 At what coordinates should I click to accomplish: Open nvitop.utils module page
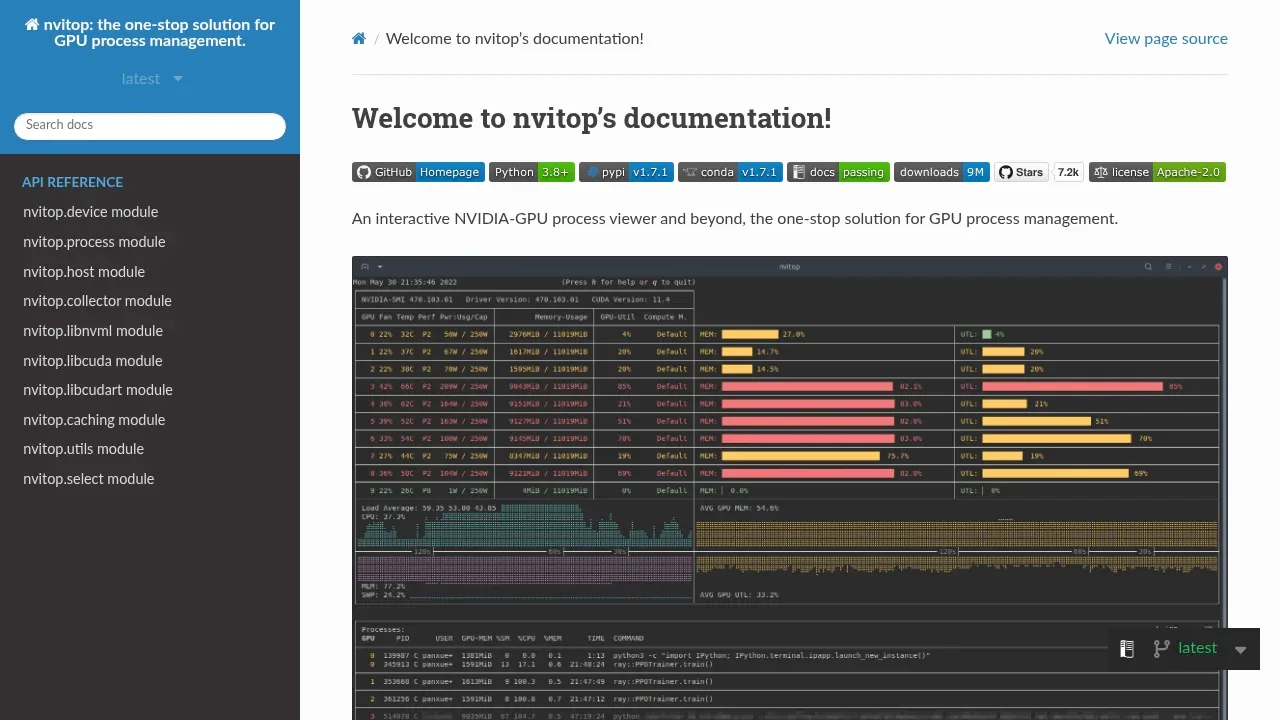[x=150, y=449]
